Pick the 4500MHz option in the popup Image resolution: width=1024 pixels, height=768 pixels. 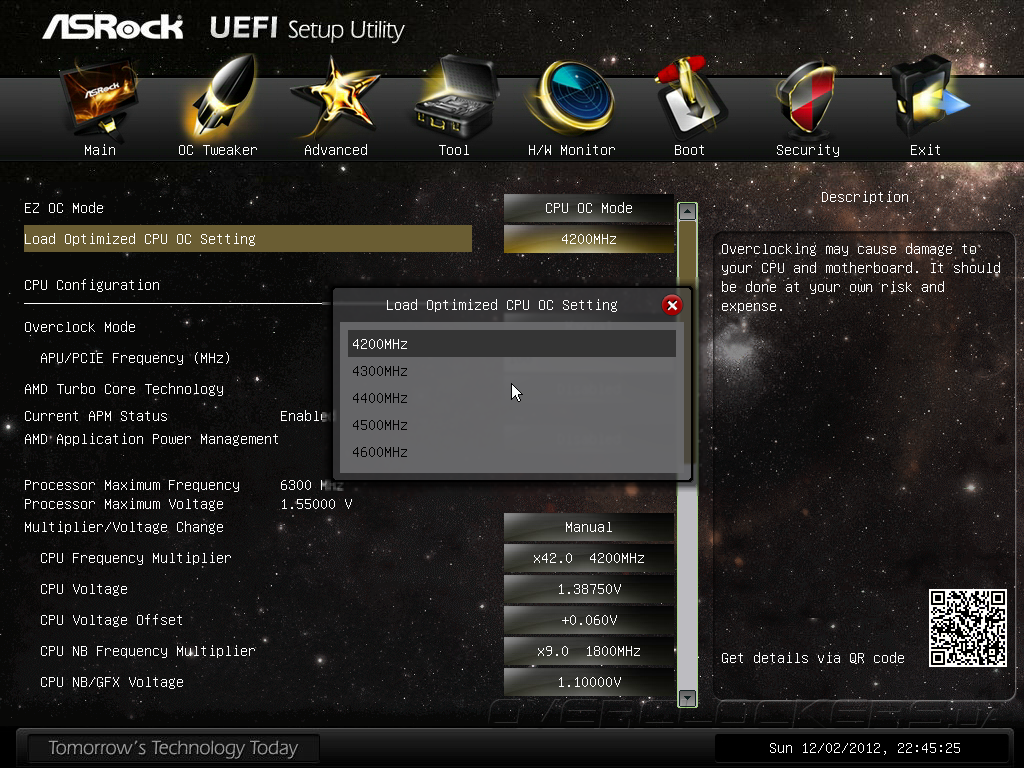click(511, 425)
